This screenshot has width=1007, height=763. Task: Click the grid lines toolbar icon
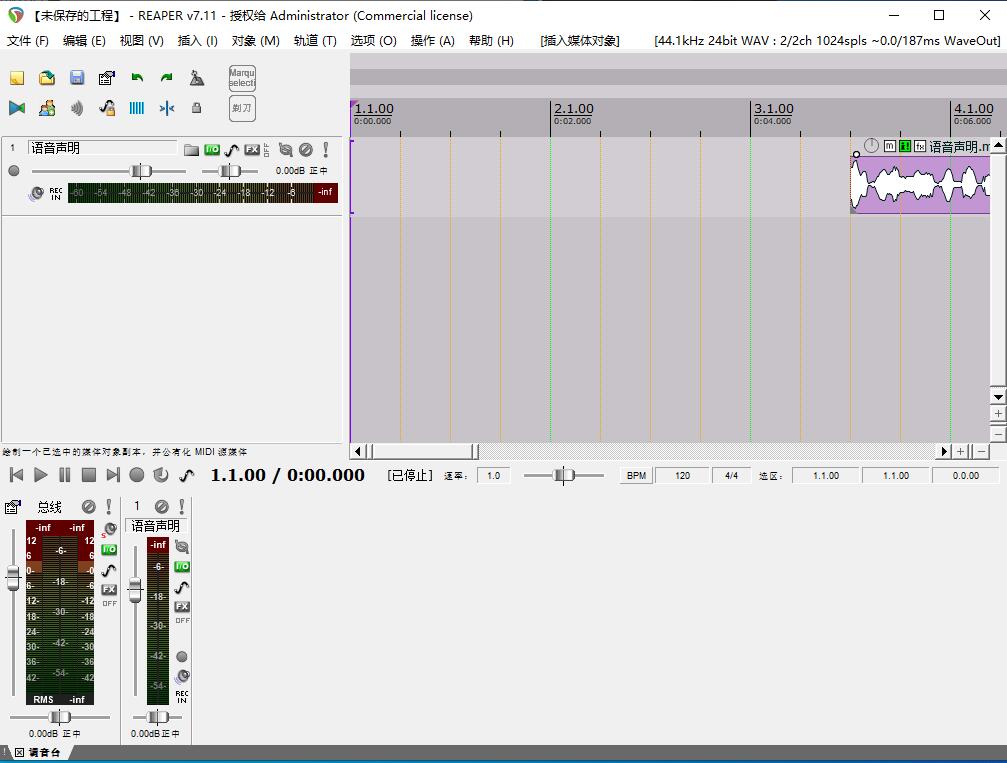coord(137,108)
